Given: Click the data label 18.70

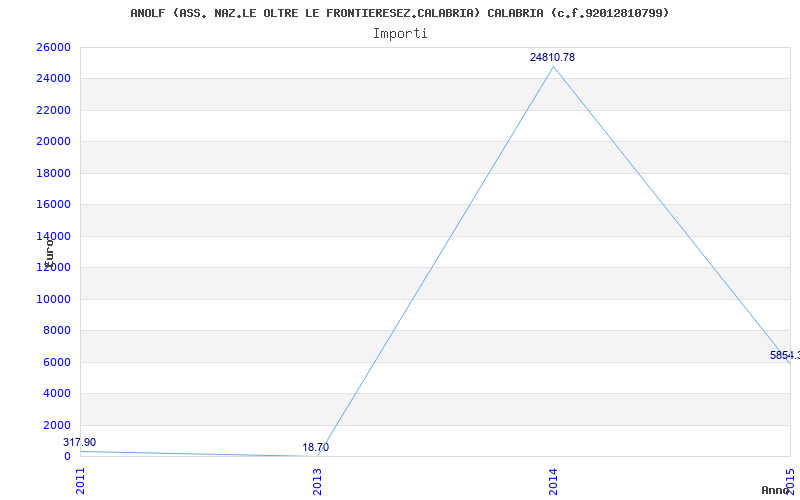Looking at the screenshot, I should pyautogui.click(x=315, y=447).
